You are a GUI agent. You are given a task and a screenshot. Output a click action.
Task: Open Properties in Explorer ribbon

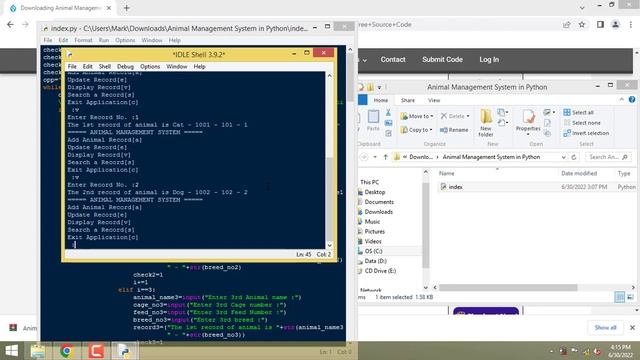coord(528,121)
